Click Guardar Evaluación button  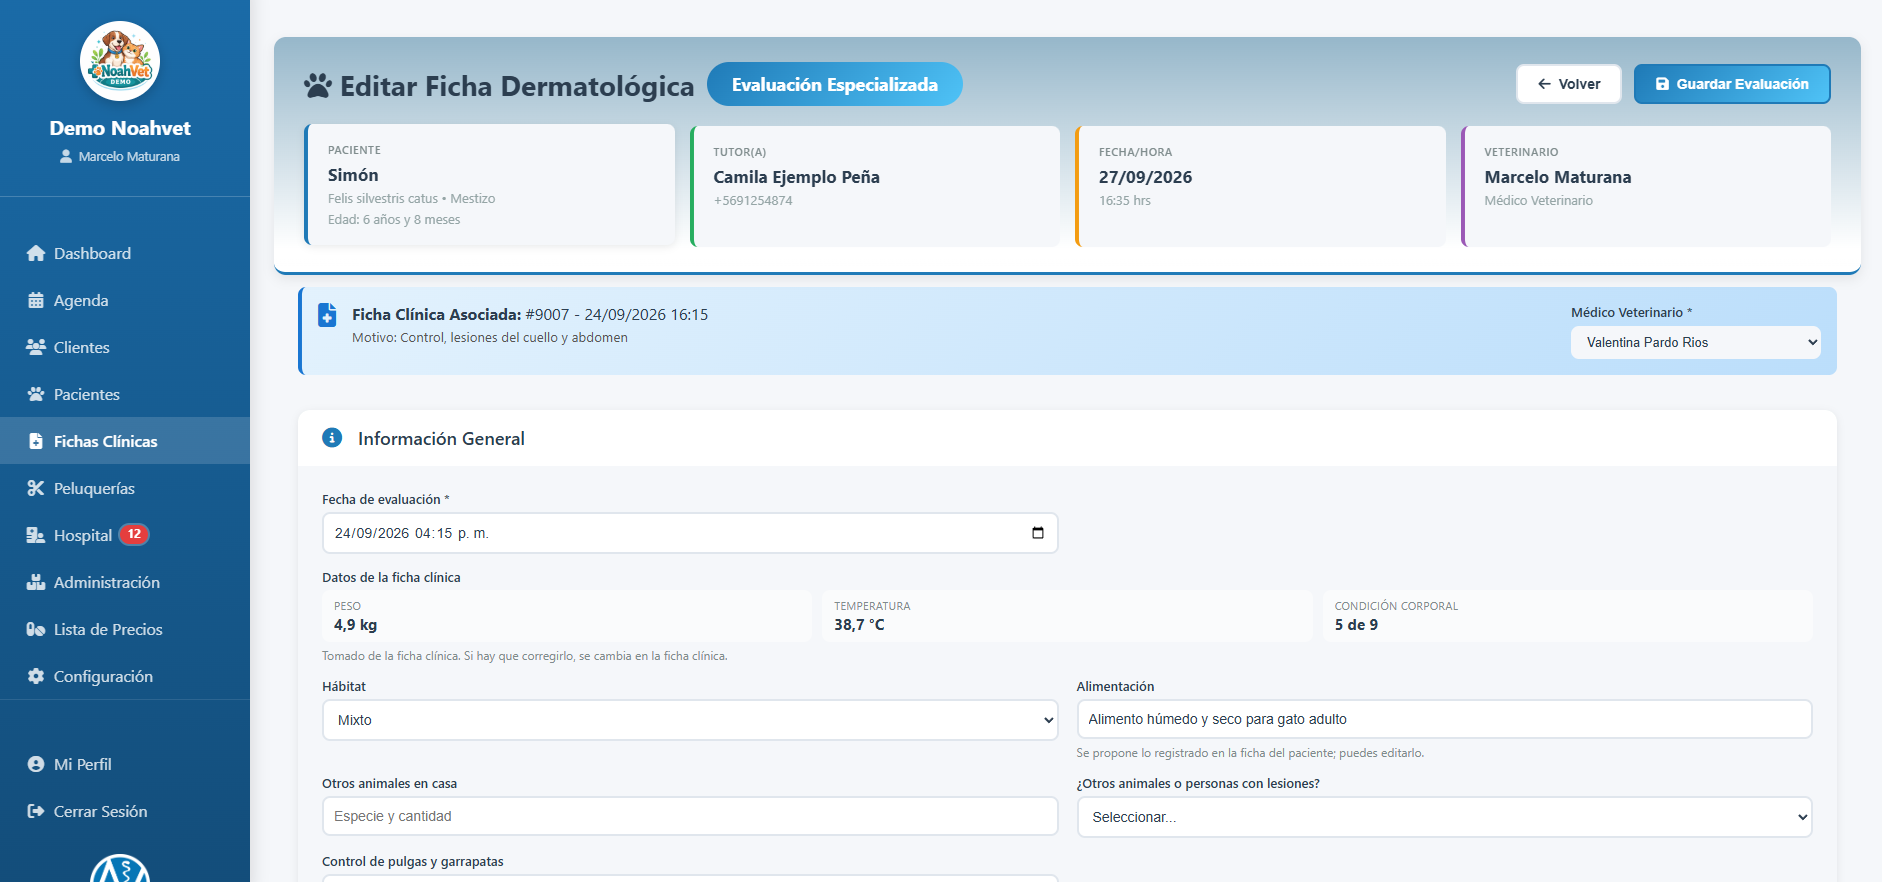pos(1732,84)
